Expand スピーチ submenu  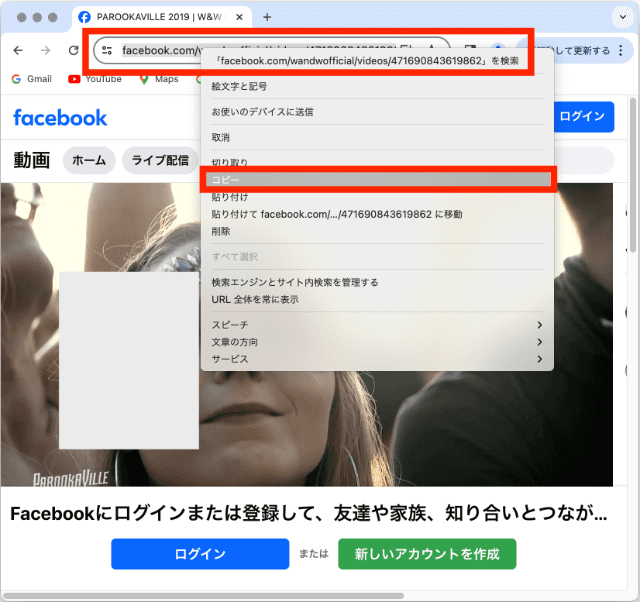[377, 325]
